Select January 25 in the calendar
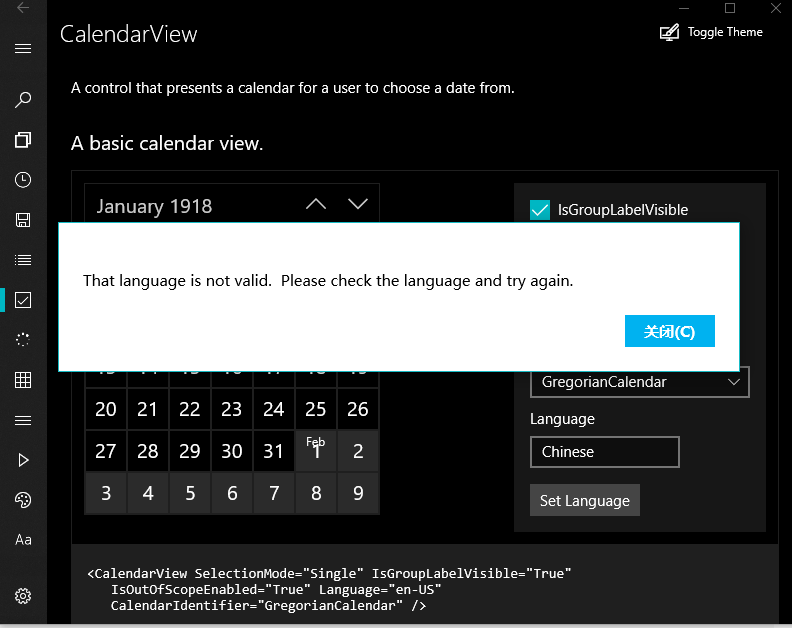792x628 pixels. (x=316, y=409)
